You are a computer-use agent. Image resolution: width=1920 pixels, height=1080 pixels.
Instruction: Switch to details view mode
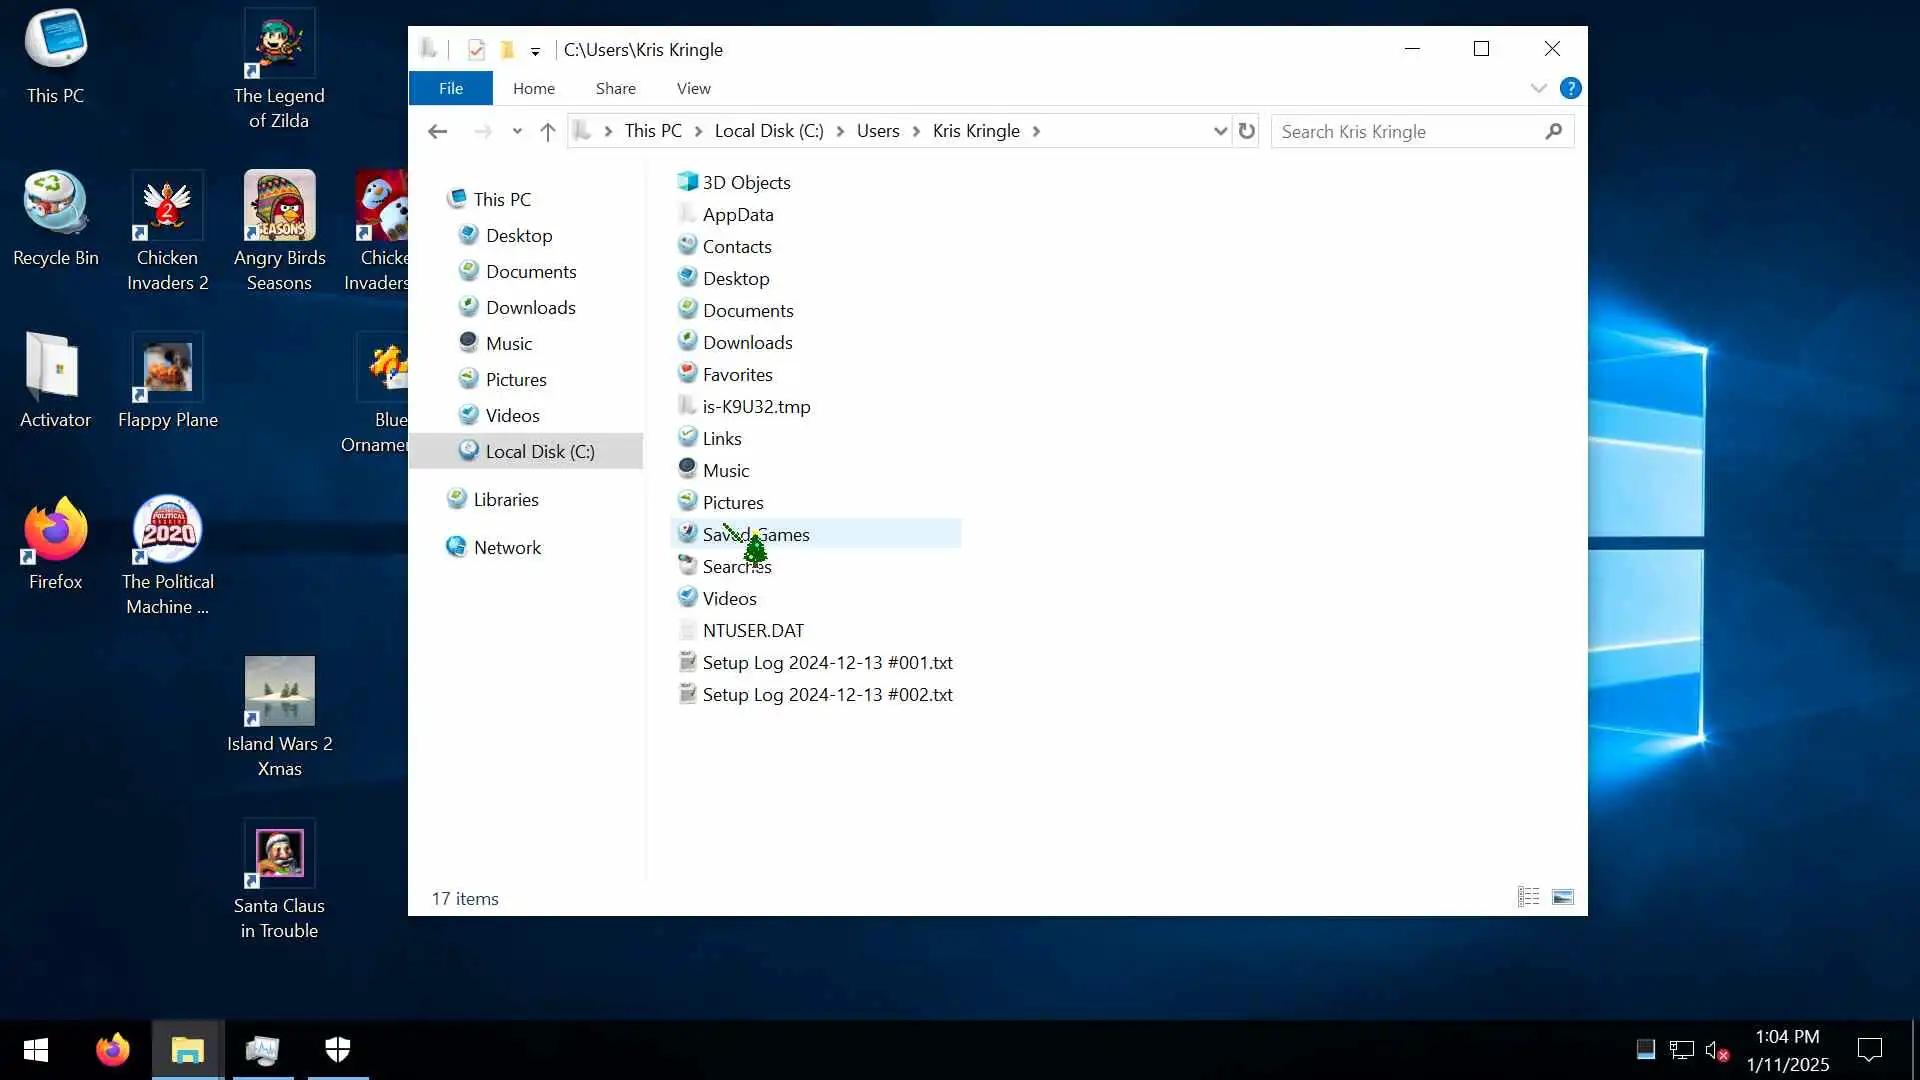click(x=1528, y=897)
